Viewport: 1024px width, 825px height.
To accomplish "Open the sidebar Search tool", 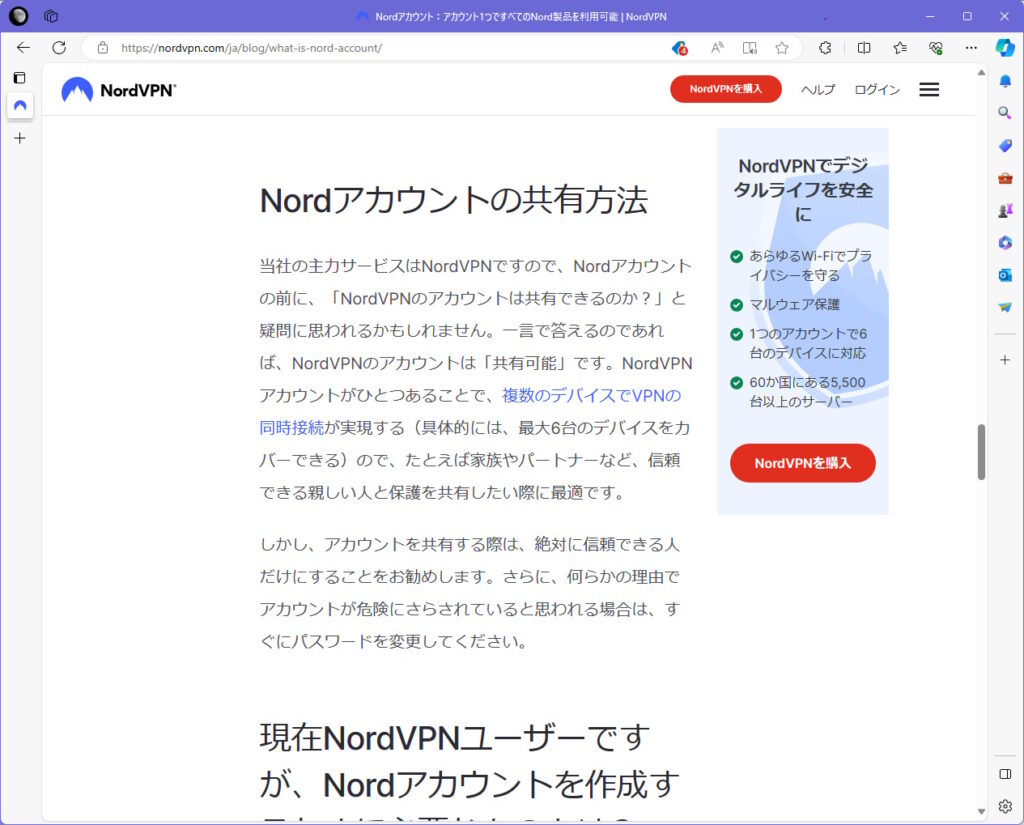I will (x=1005, y=113).
